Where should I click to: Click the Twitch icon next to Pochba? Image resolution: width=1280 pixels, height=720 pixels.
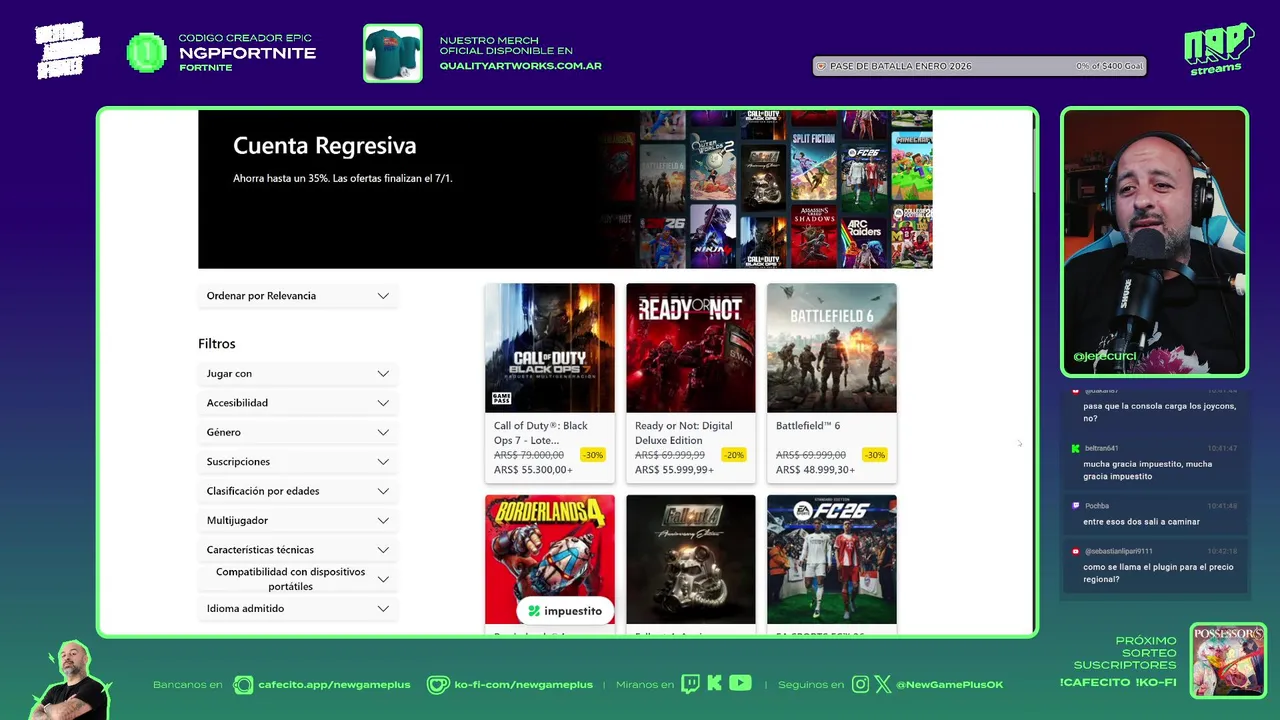pos(1075,506)
